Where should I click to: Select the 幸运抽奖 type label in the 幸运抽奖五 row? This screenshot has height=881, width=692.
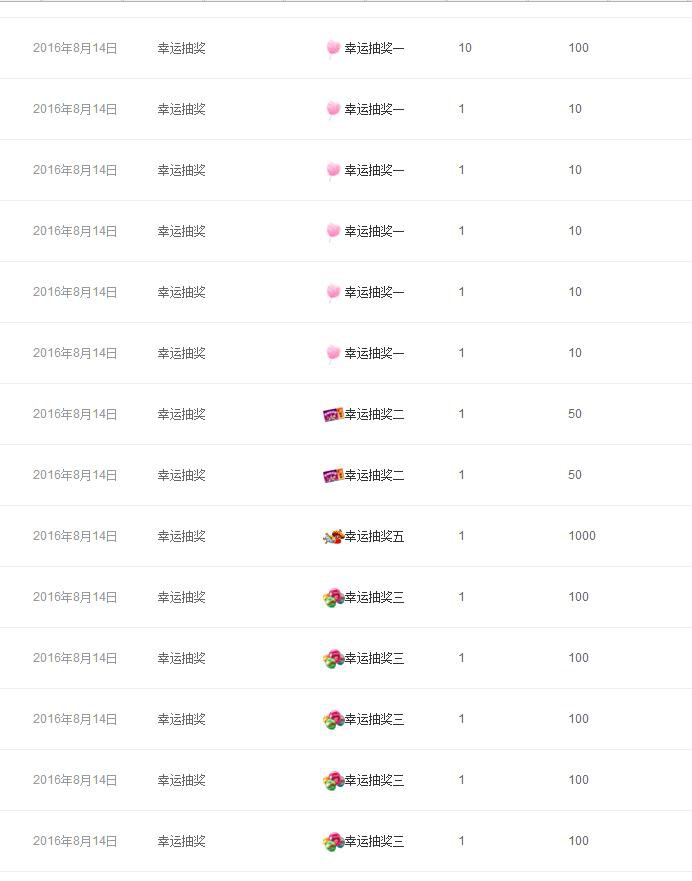(x=181, y=537)
